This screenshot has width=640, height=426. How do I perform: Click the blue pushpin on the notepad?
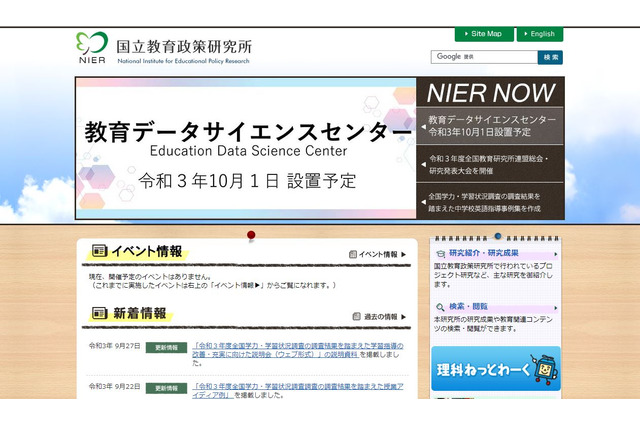pos(498,236)
